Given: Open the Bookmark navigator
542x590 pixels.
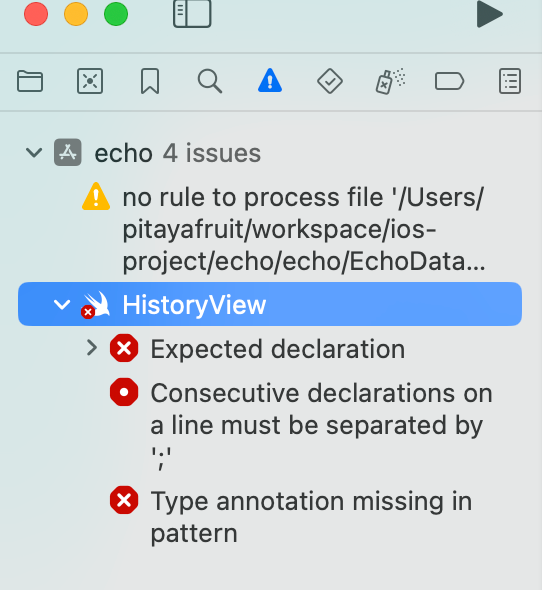Looking at the screenshot, I should (150, 81).
